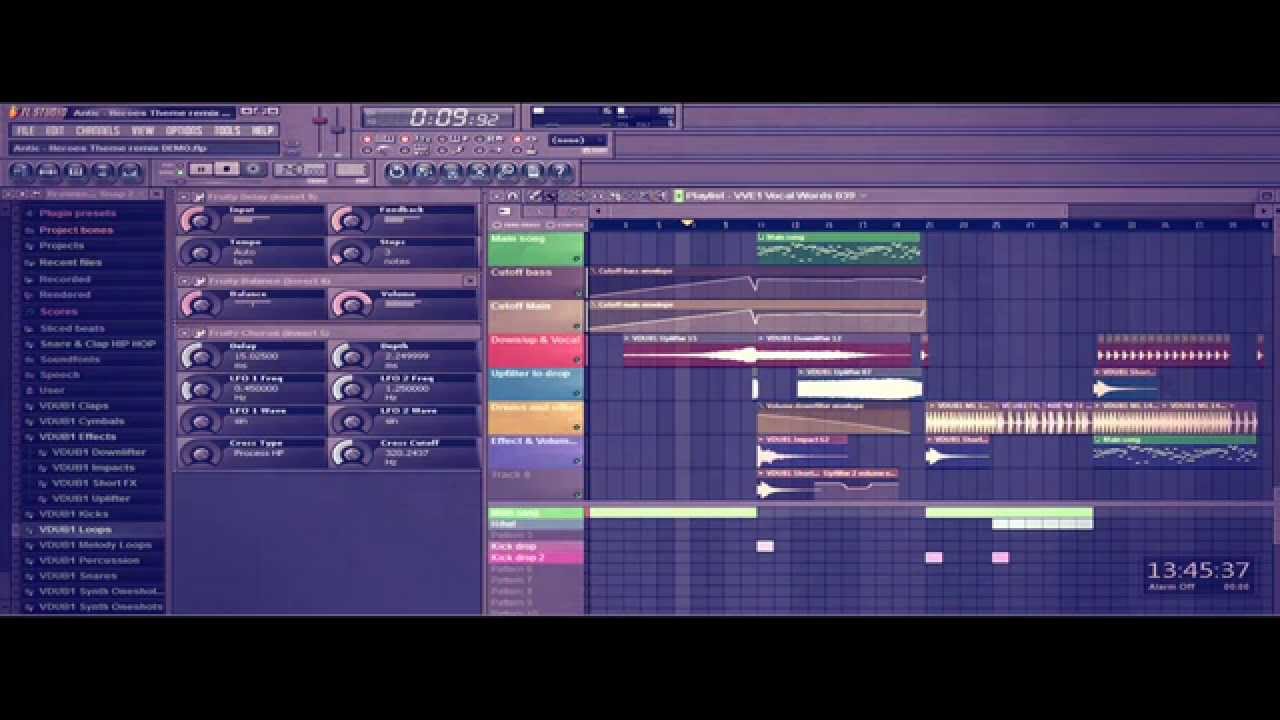The image size is (1280, 720).
Task: Select the Project bones browser item
Action: click(x=76, y=230)
